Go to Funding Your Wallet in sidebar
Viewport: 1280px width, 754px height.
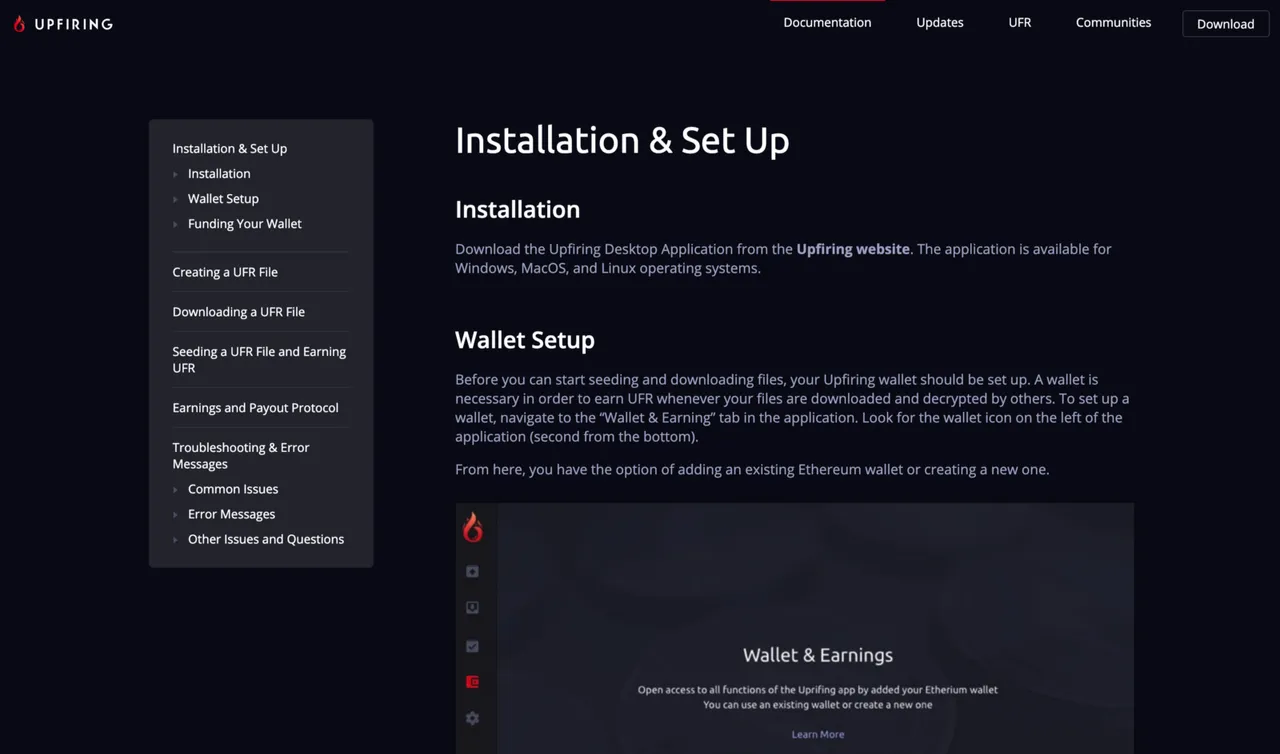[x=245, y=223]
